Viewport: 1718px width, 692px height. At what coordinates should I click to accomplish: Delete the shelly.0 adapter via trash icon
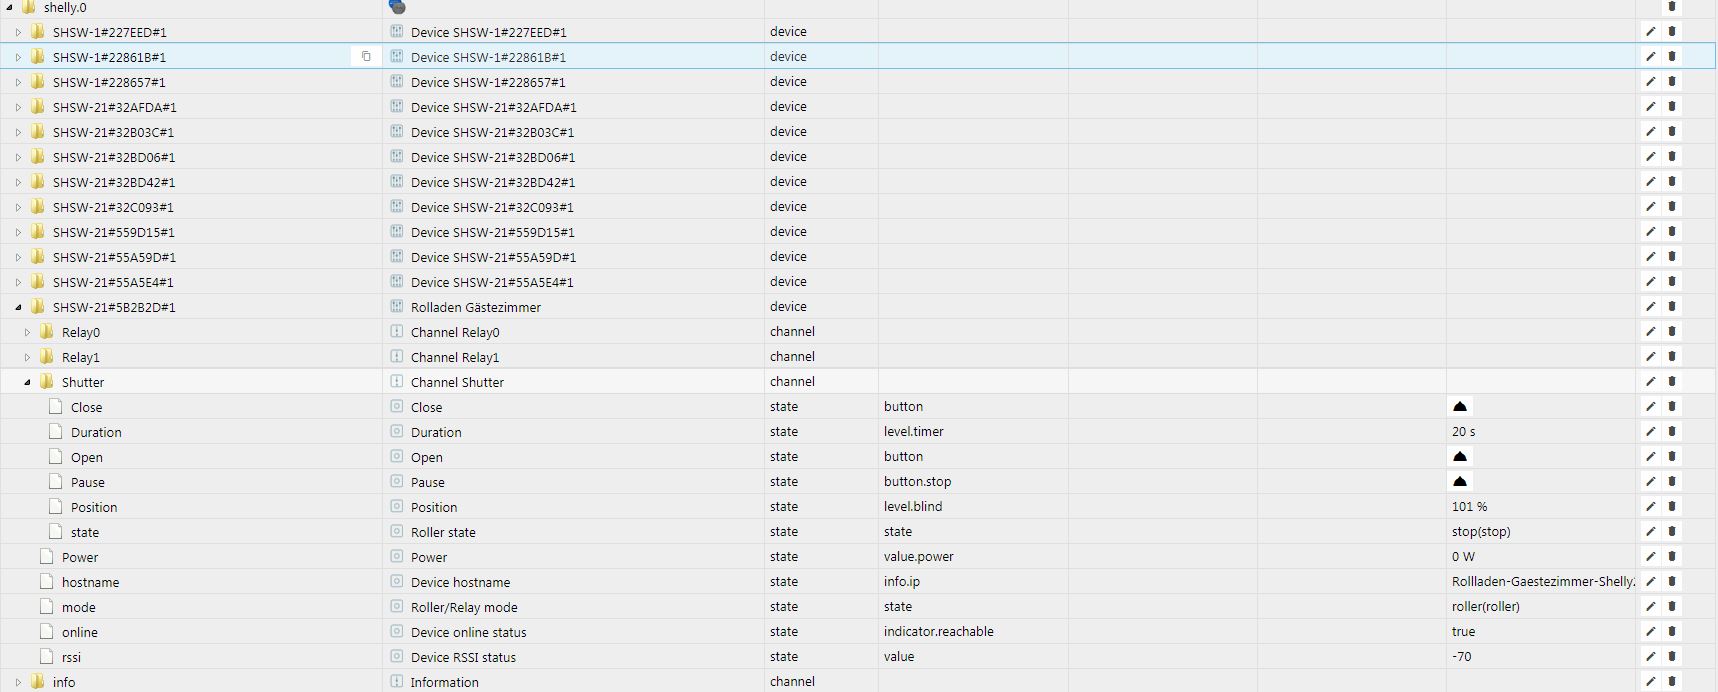(1671, 7)
